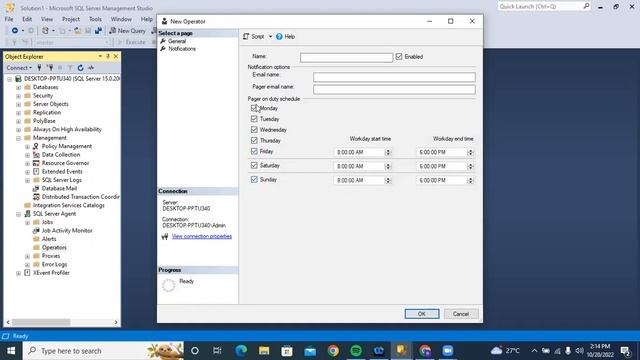Toggle the Sunday checkbox

click(254, 179)
